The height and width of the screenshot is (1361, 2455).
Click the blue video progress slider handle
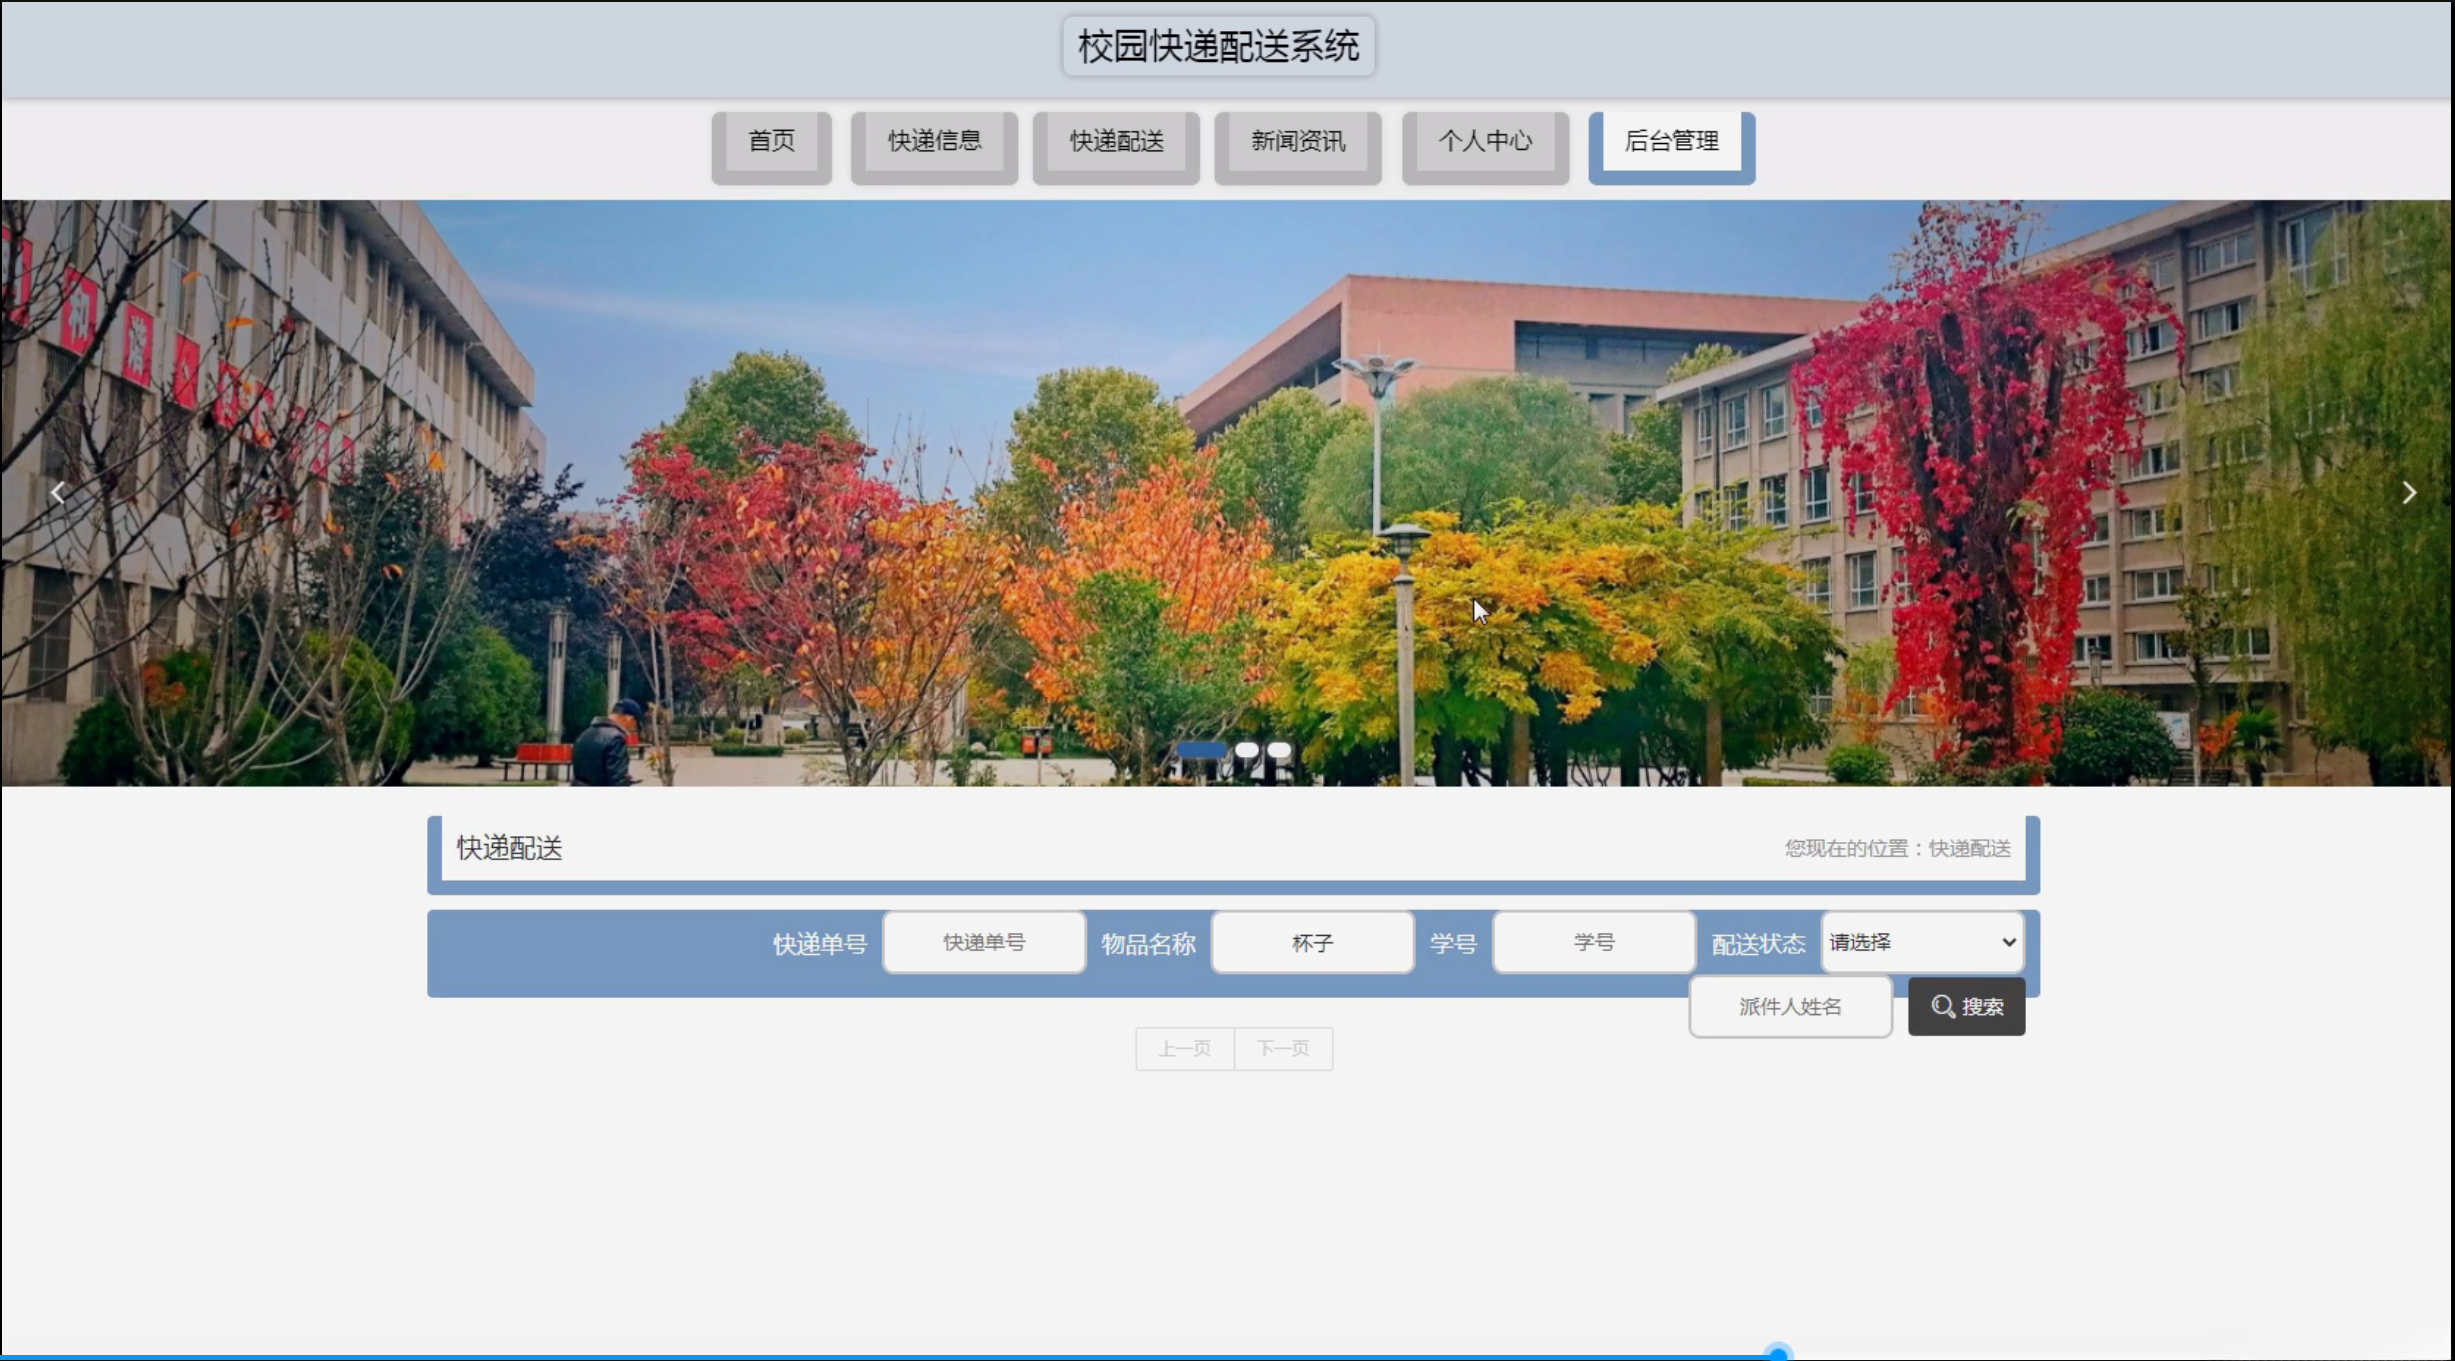[1777, 1354]
